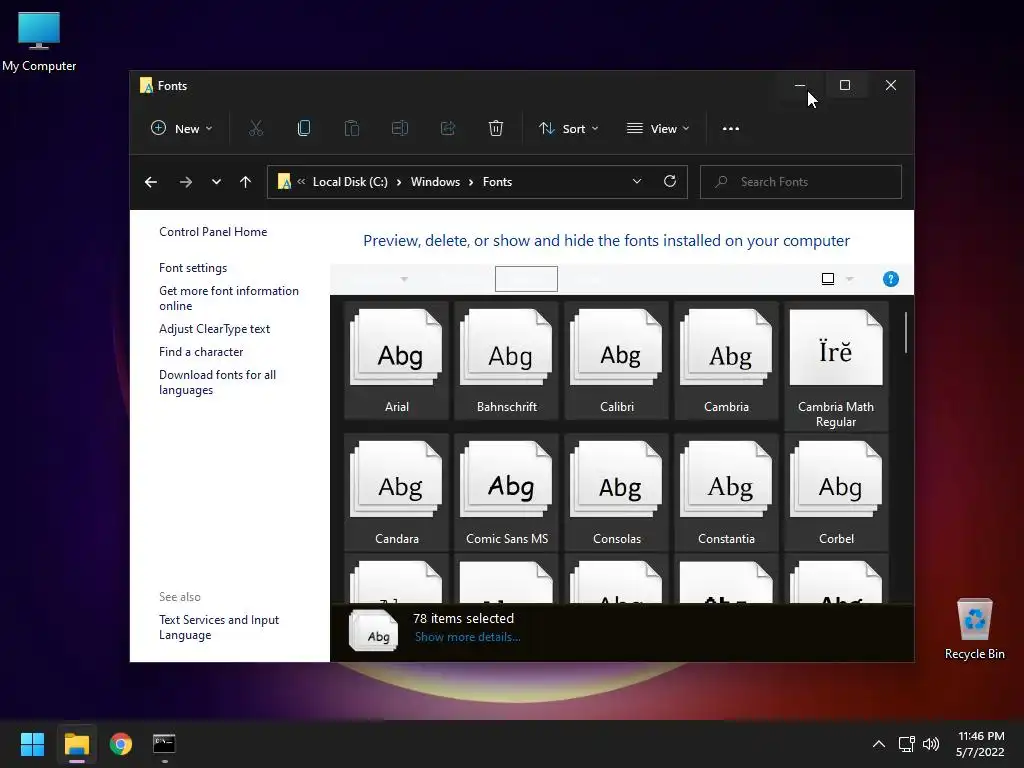Viewport: 1024px width, 768px height.
Task: Open Font settings link
Action: pyautogui.click(x=193, y=268)
